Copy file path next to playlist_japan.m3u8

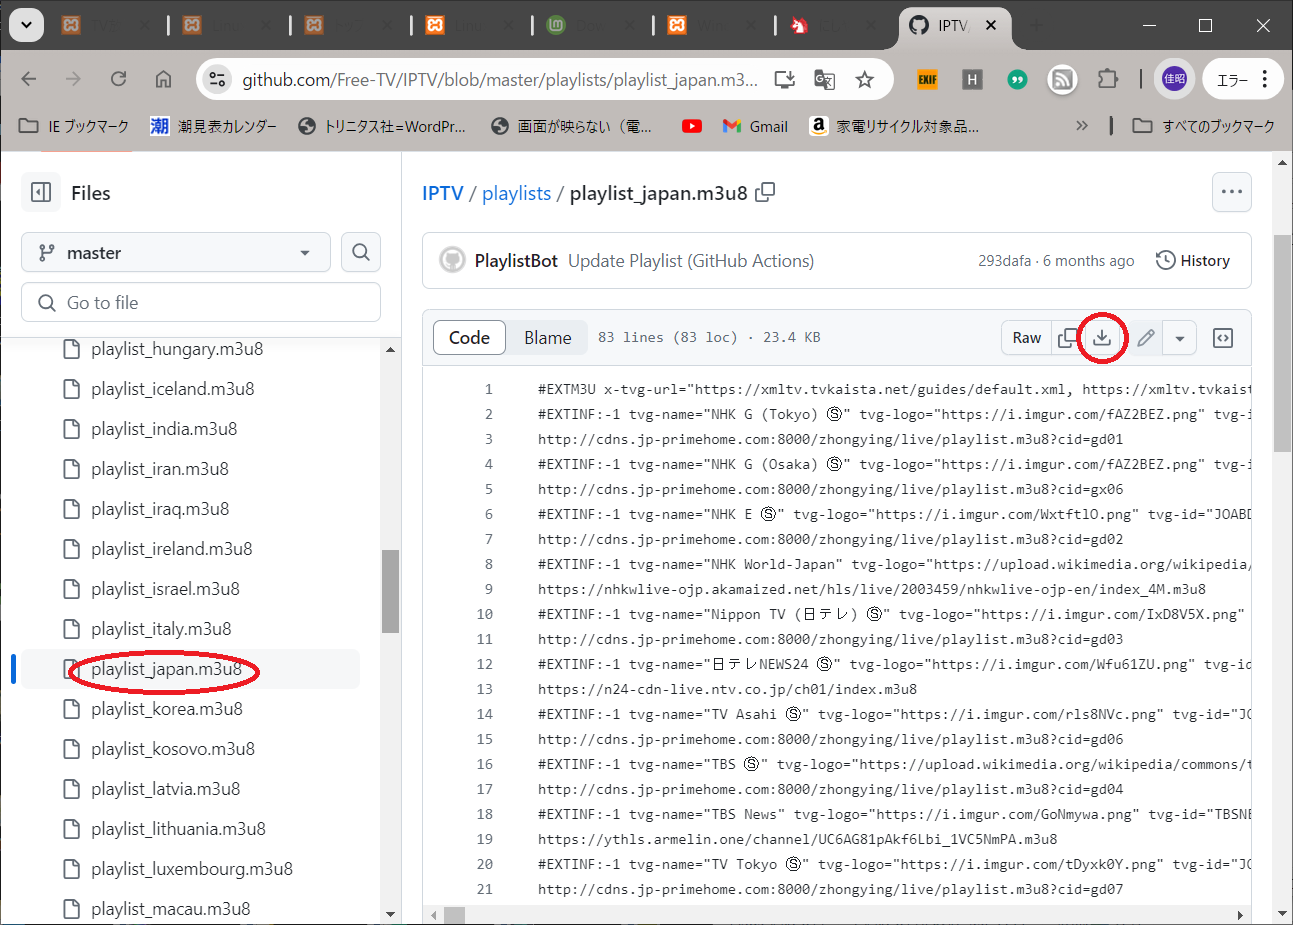point(765,193)
